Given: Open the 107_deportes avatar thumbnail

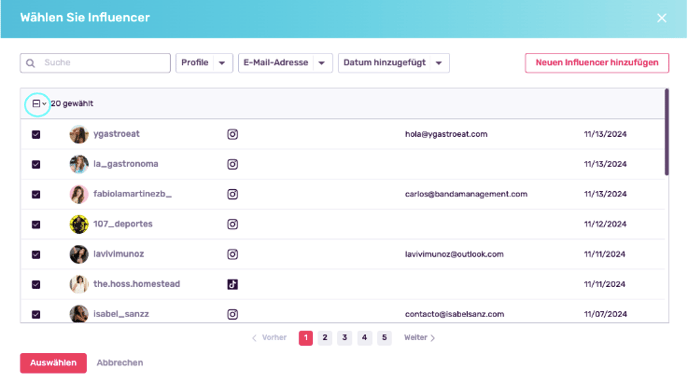Looking at the screenshot, I should 79,224.
